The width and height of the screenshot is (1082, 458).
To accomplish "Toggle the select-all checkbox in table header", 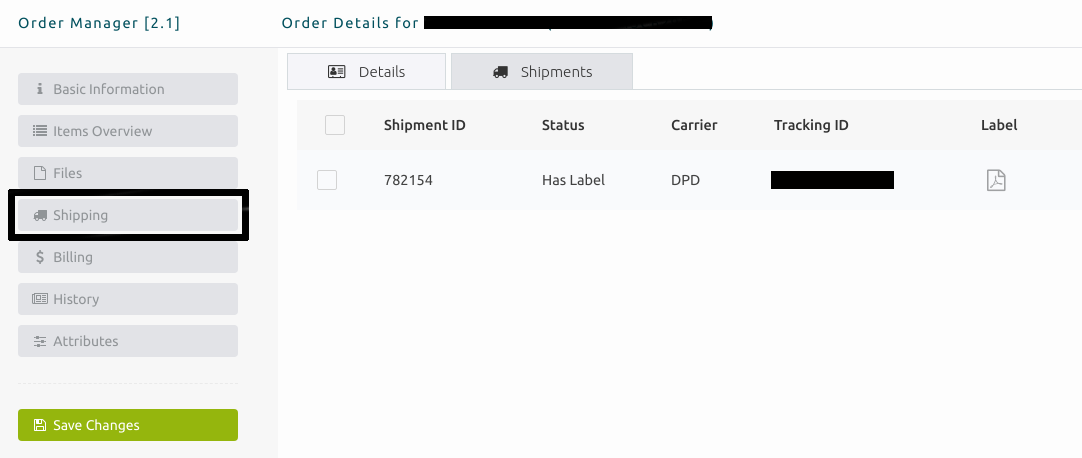I will point(335,125).
